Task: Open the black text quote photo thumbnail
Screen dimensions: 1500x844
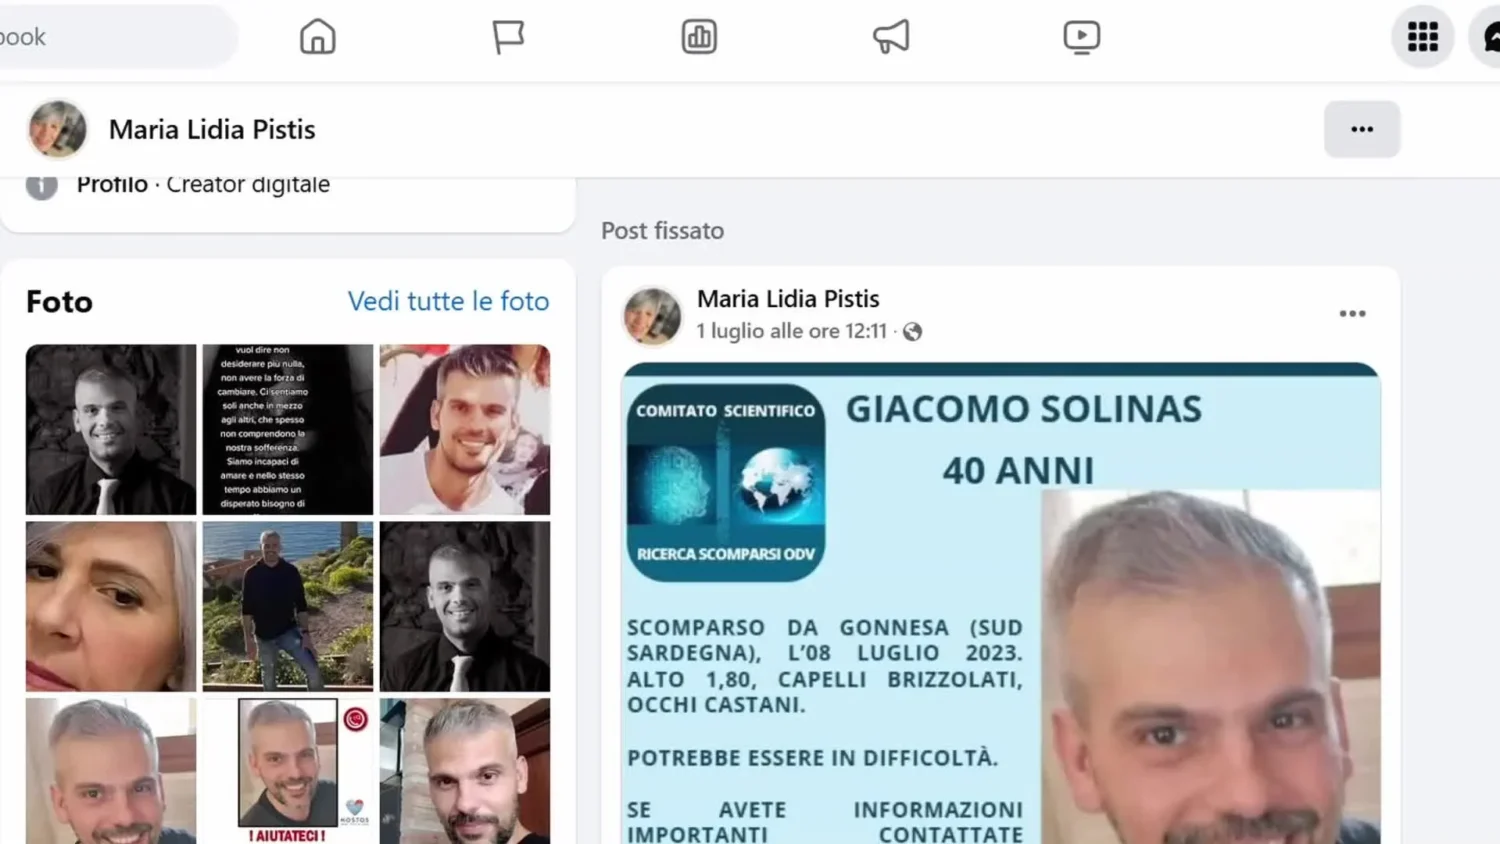Action: click(288, 430)
